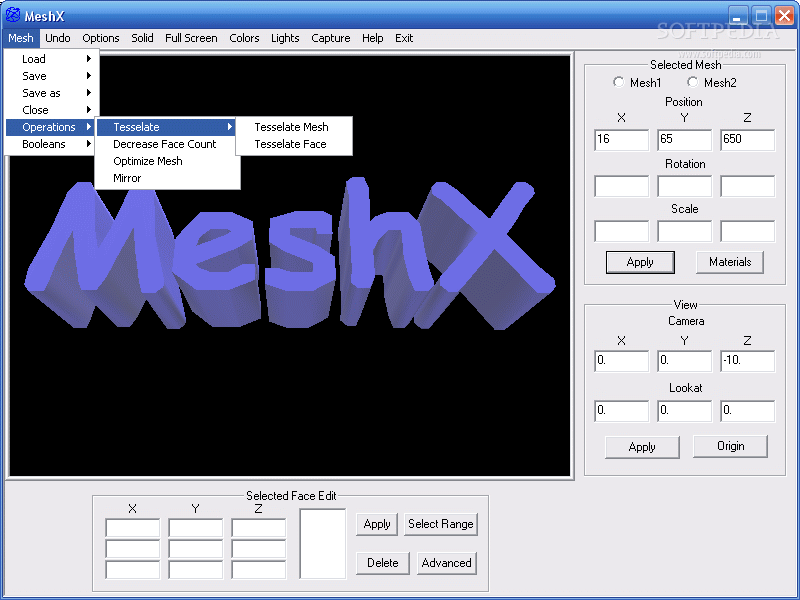Click the Scale X input field
Viewport: 800px width, 600px height.
click(621, 231)
